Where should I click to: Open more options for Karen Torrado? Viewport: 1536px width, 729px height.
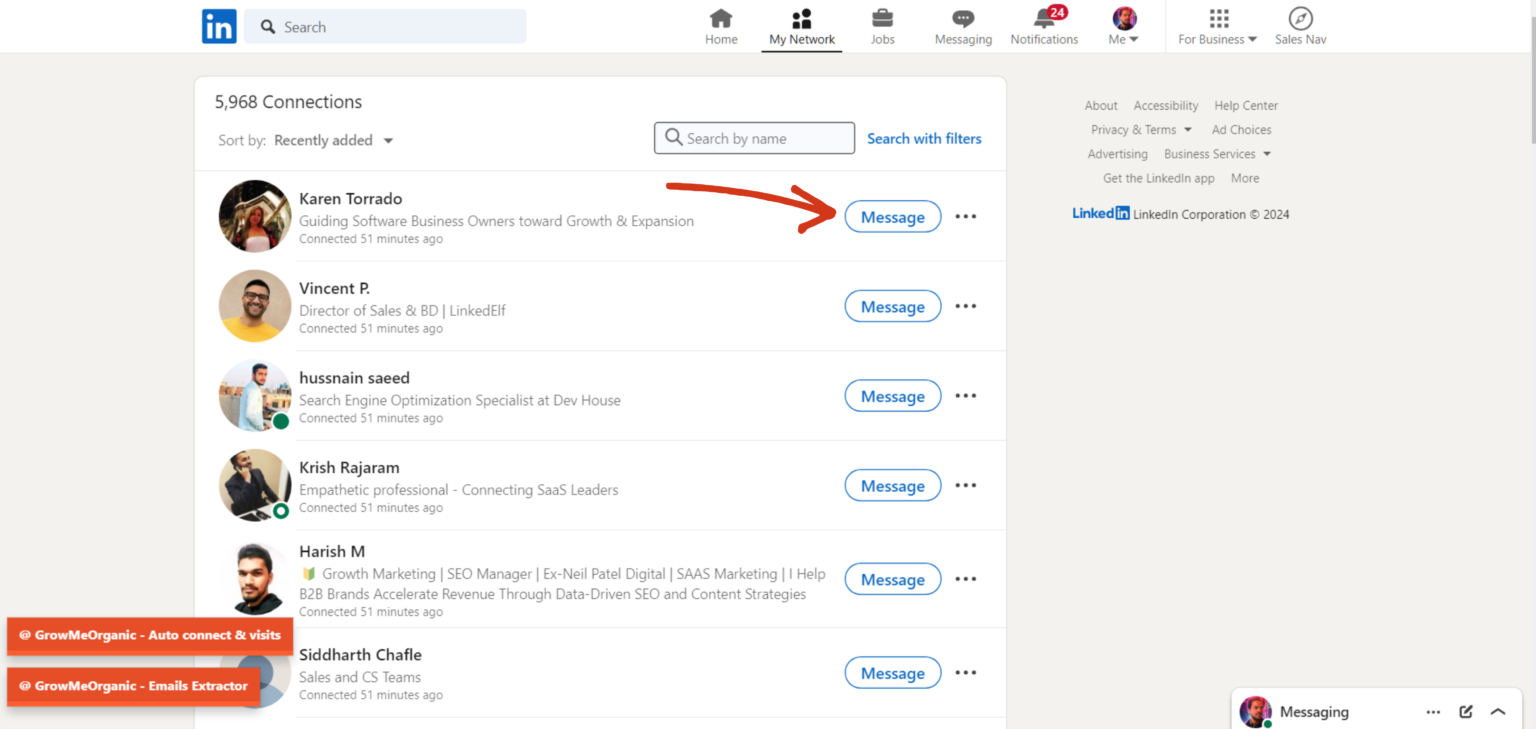[965, 217]
